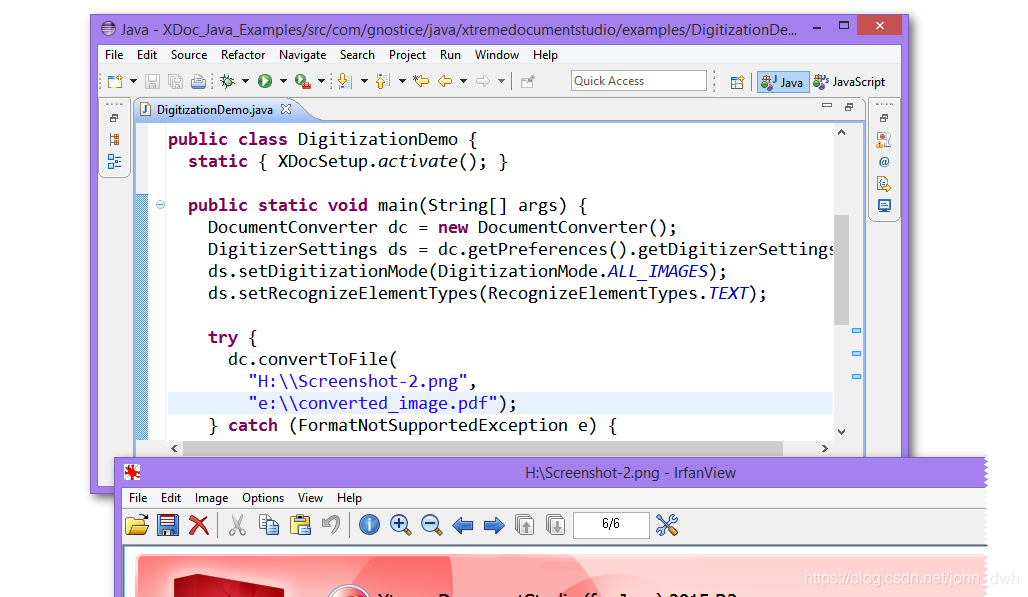
Task: Click the 6/6 page number field
Action: (x=611, y=525)
